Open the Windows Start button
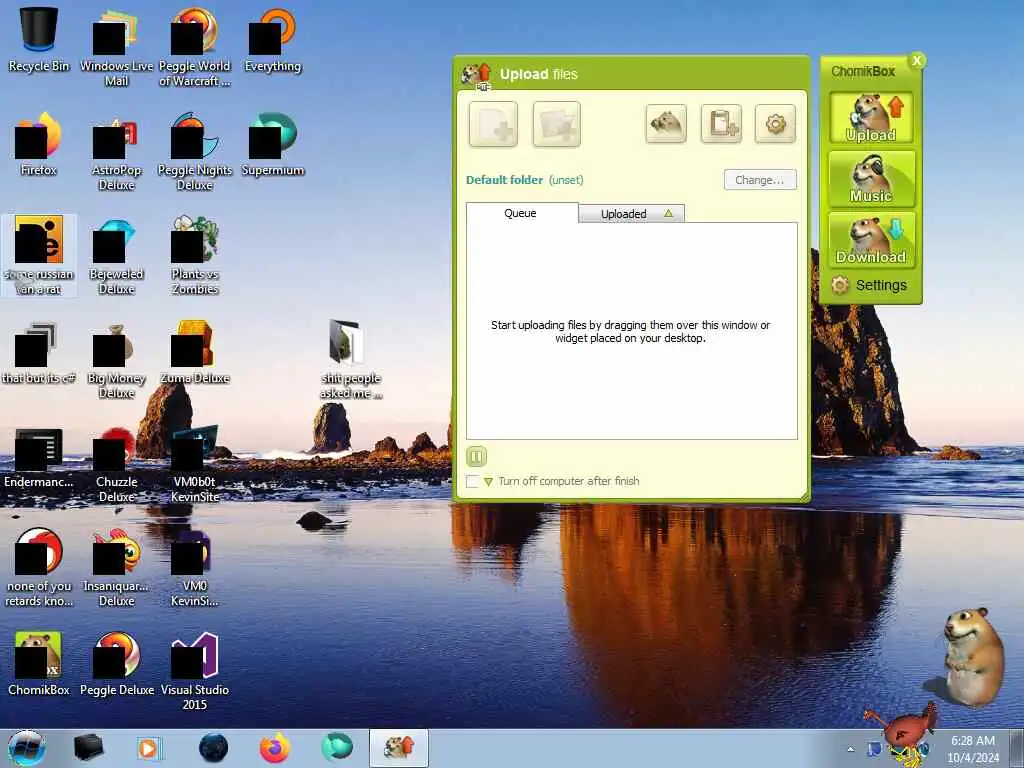 [x=27, y=748]
